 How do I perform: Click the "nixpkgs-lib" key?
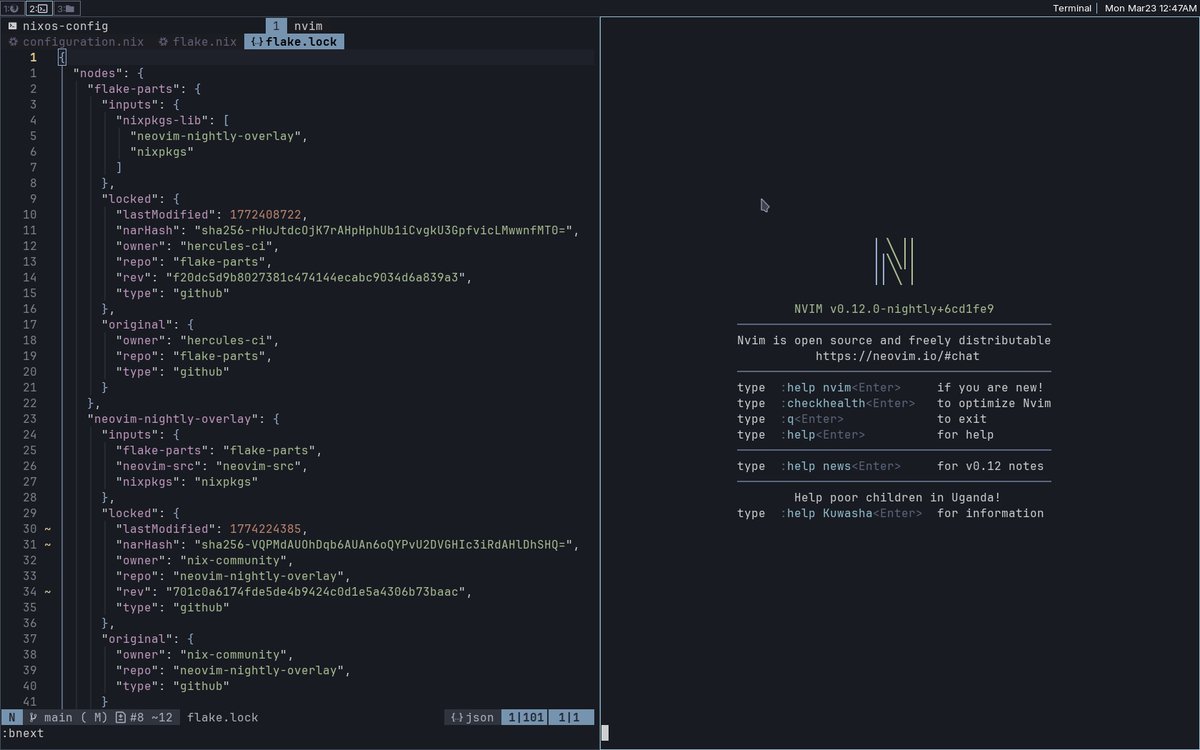coord(162,121)
